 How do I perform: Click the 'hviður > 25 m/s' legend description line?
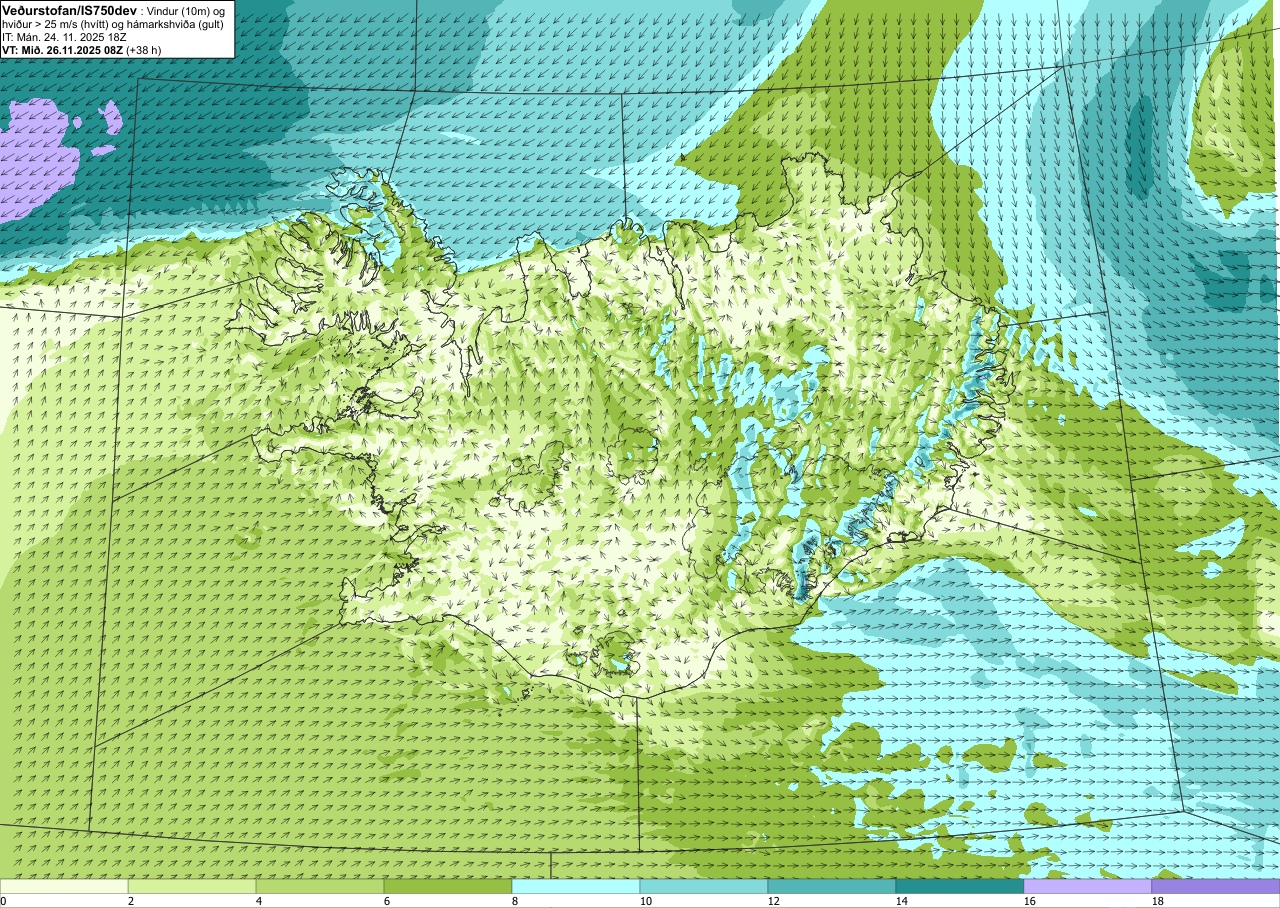pyautogui.click(x=112, y=24)
